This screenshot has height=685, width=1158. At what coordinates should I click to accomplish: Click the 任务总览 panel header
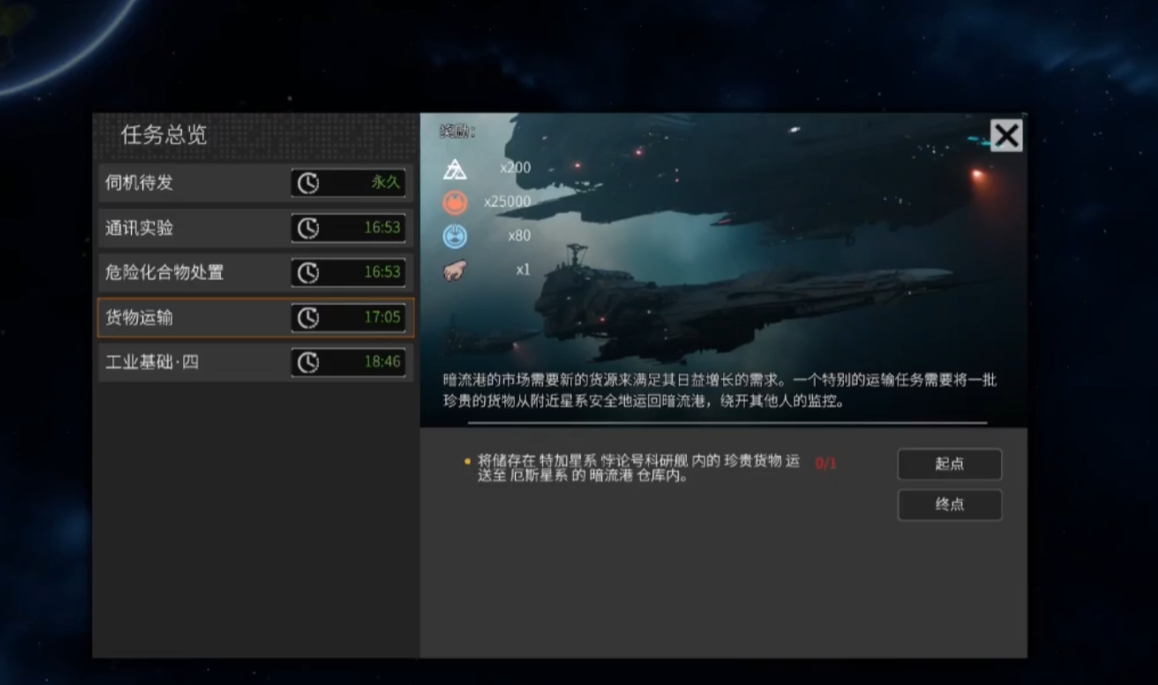coord(164,136)
